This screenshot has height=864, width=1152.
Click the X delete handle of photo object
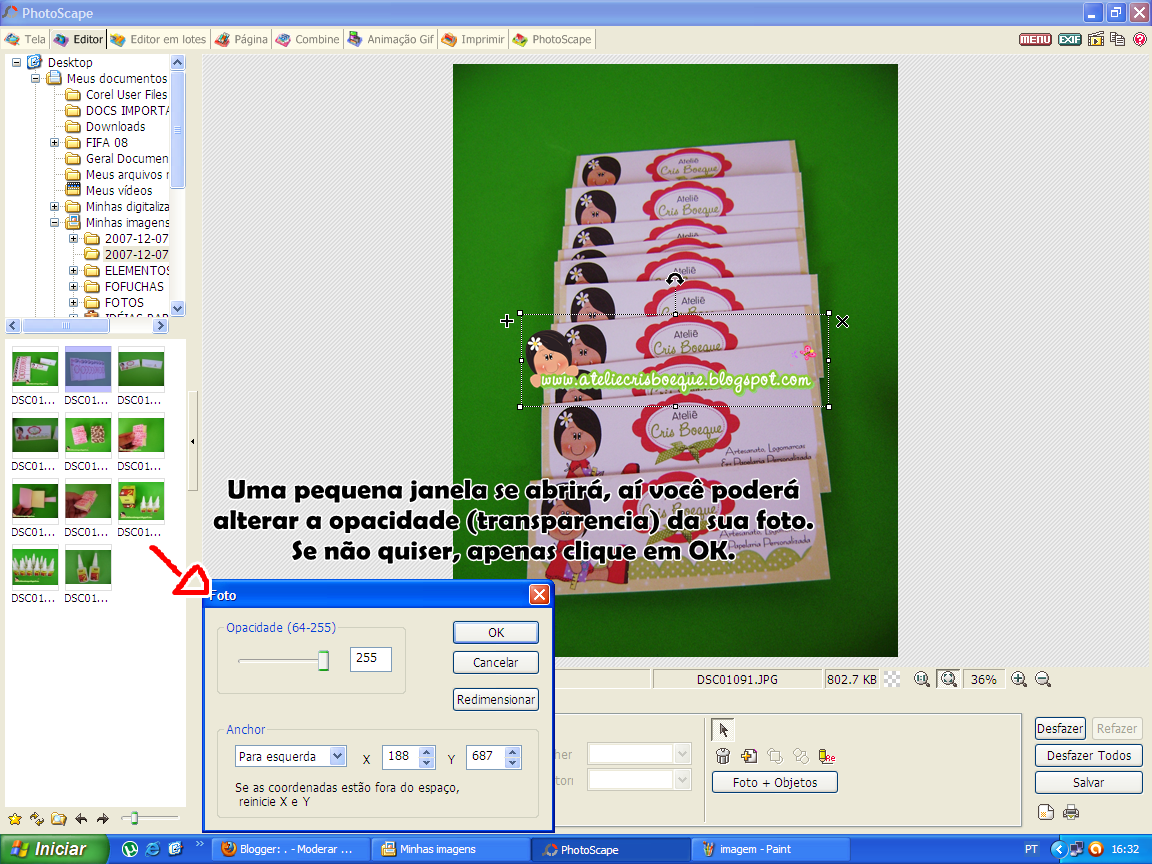[843, 321]
